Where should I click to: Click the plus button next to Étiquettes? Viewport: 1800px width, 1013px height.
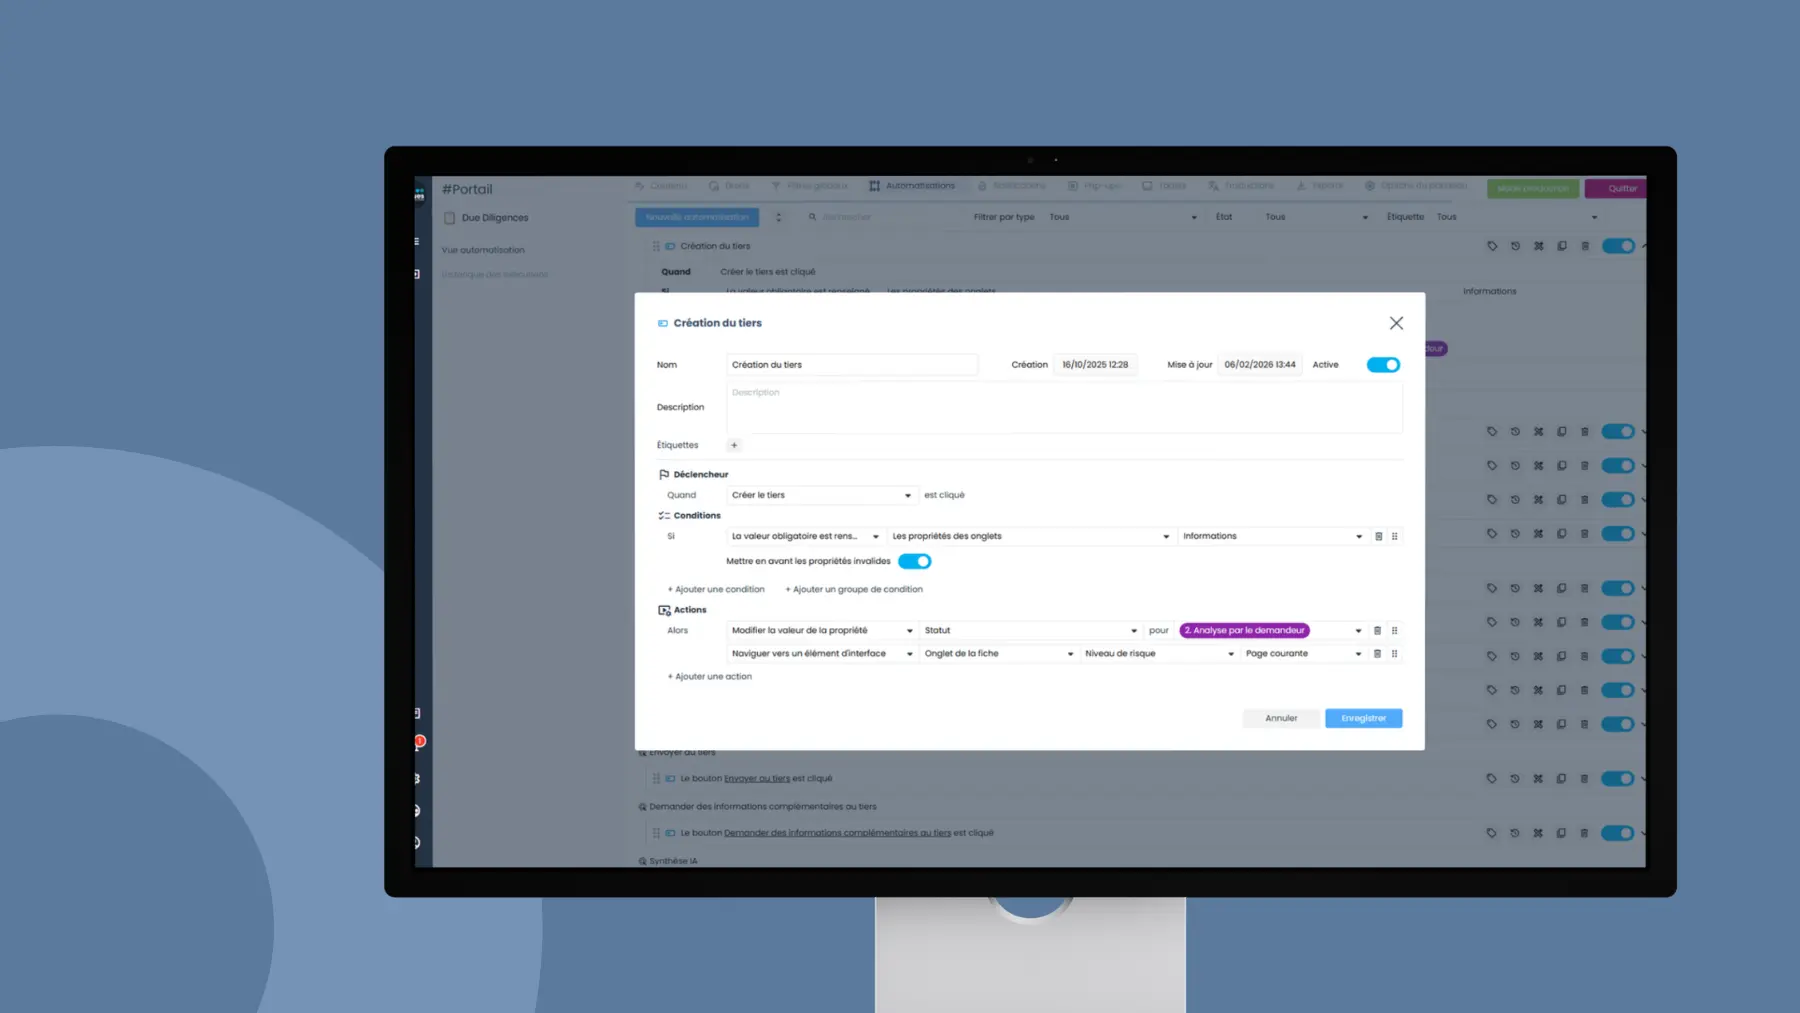click(734, 445)
